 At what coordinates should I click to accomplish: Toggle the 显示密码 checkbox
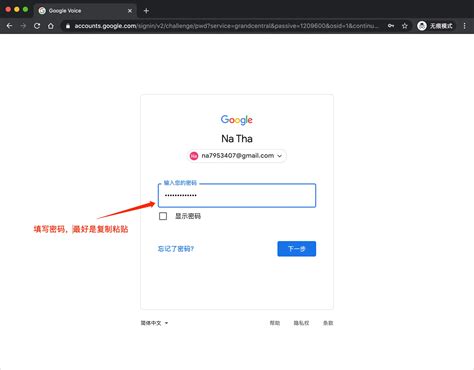click(x=163, y=216)
